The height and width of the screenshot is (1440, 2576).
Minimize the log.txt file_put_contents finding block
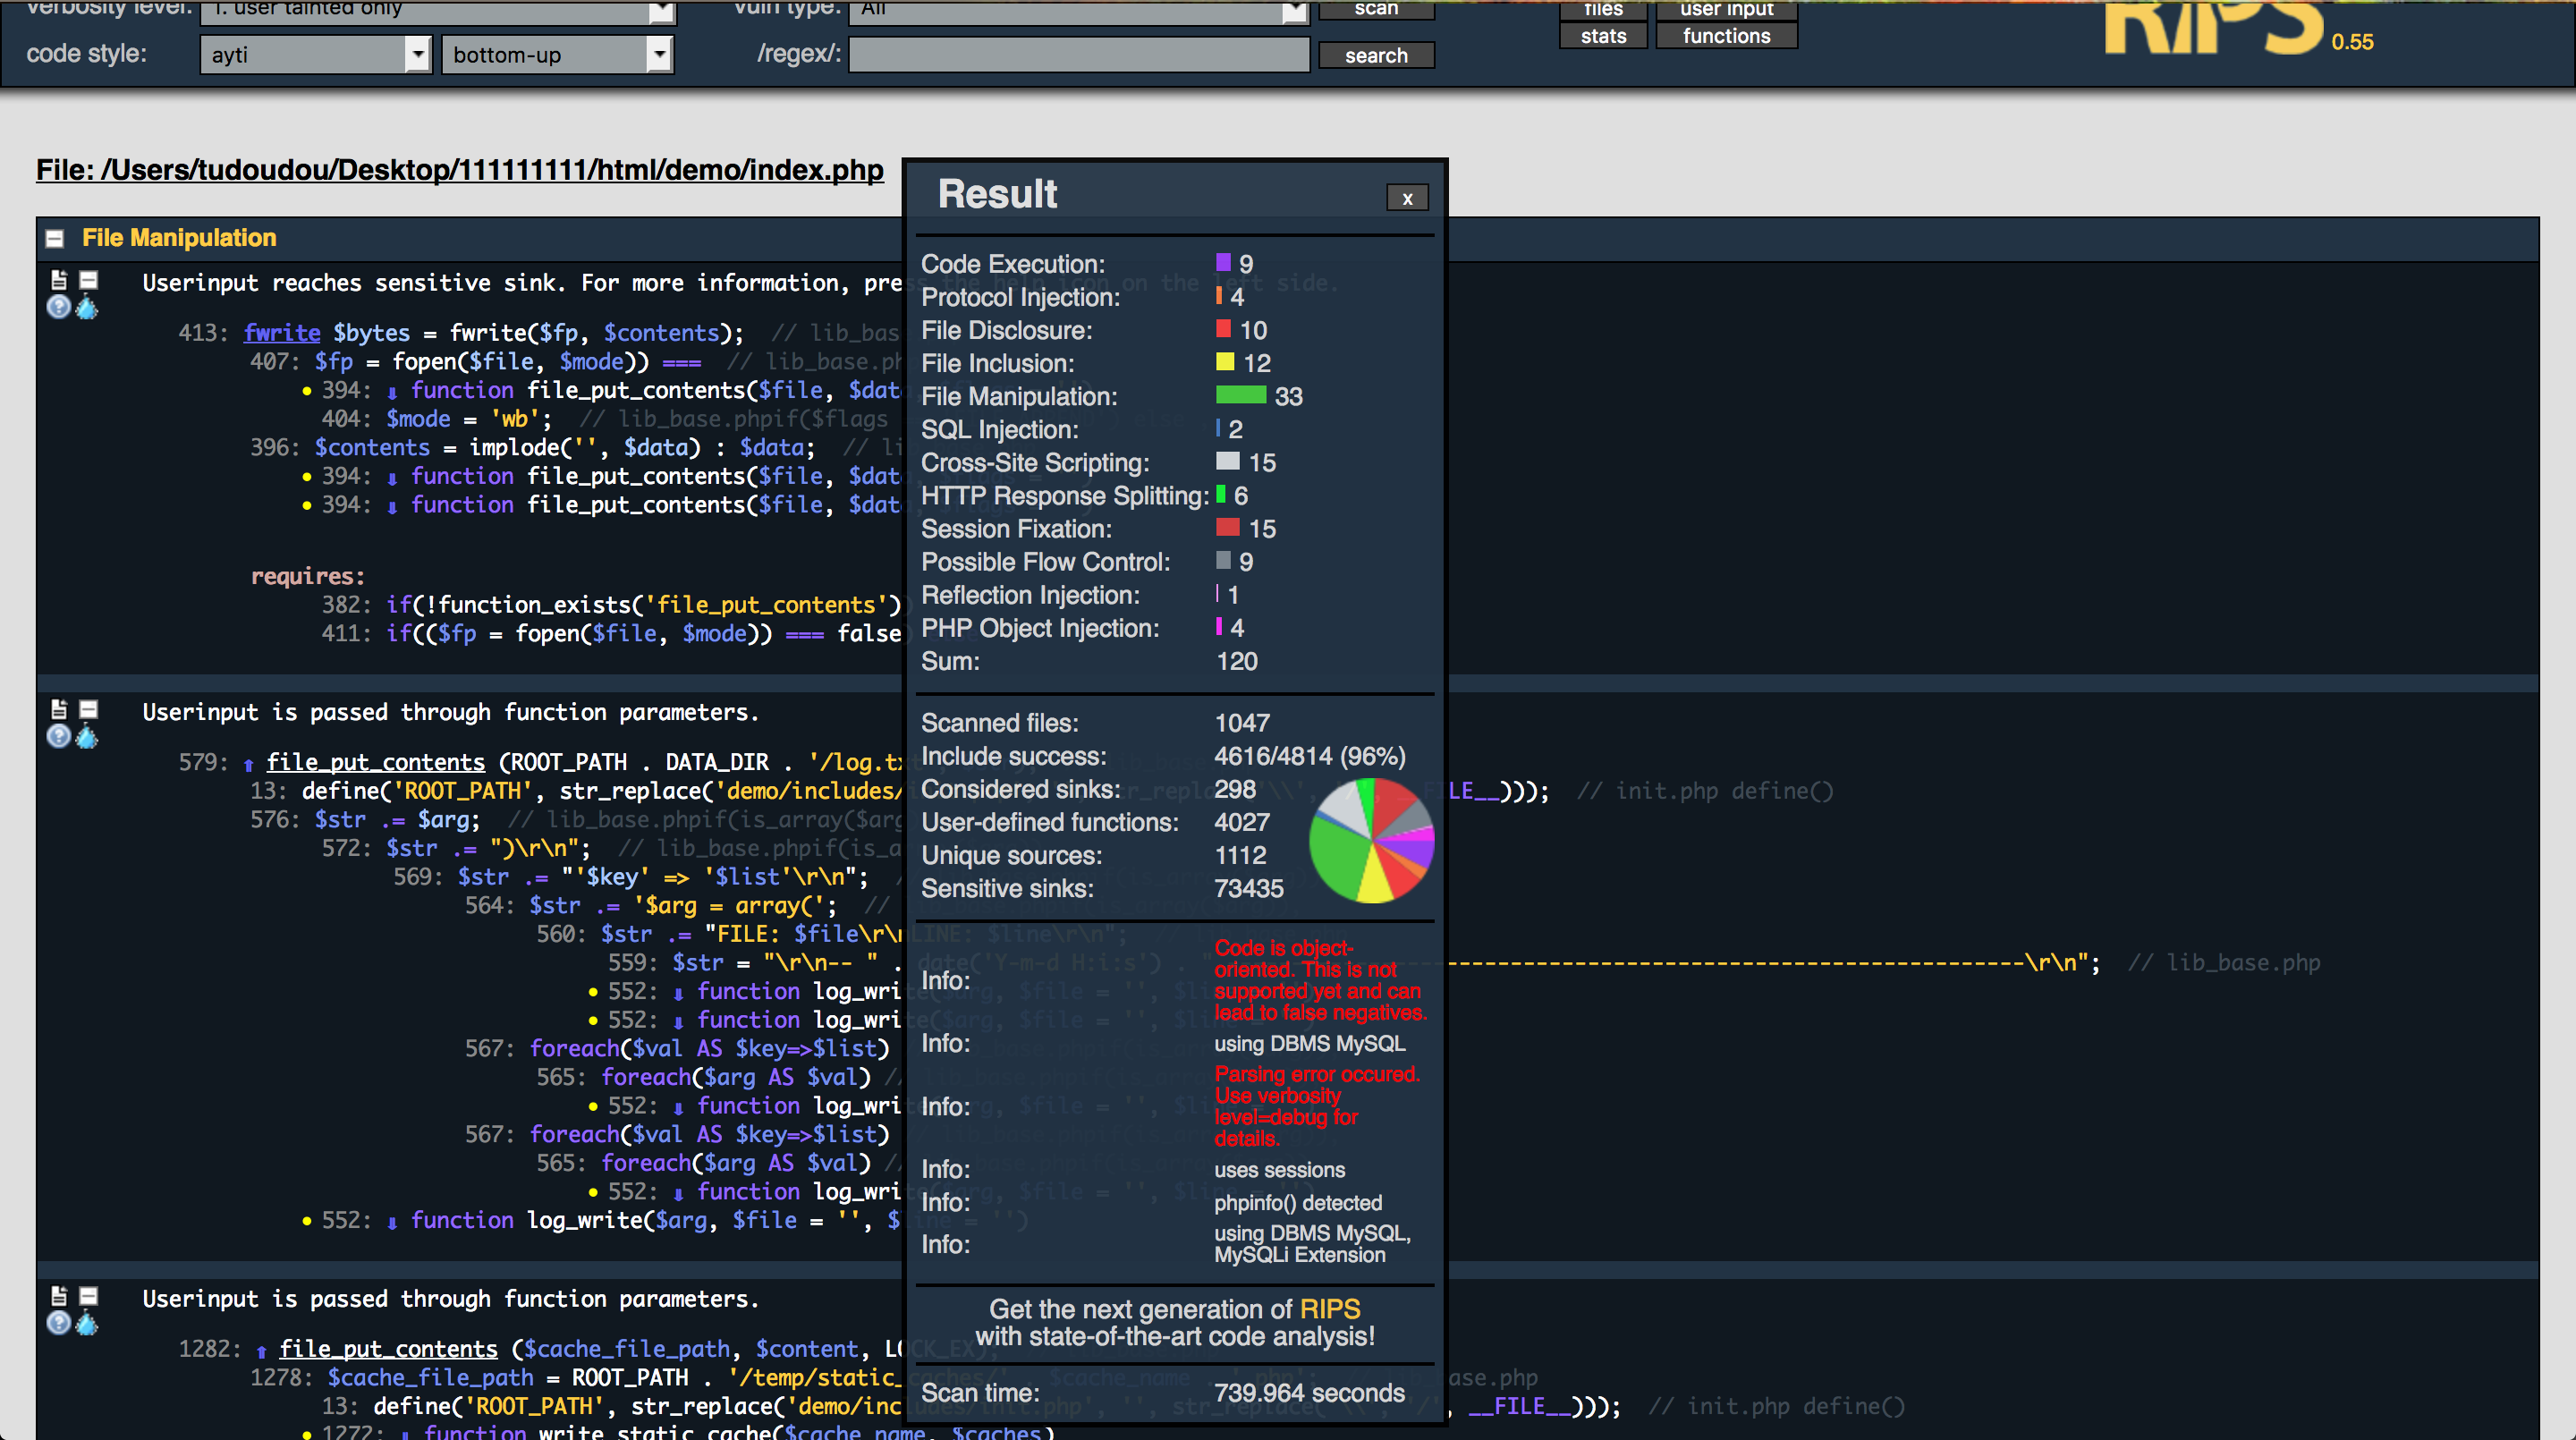click(x=89, y=709)
